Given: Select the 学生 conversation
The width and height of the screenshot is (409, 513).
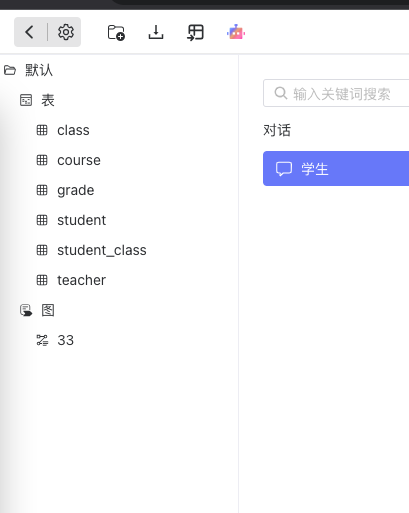Looking at the screenshot, I should 336,169.
